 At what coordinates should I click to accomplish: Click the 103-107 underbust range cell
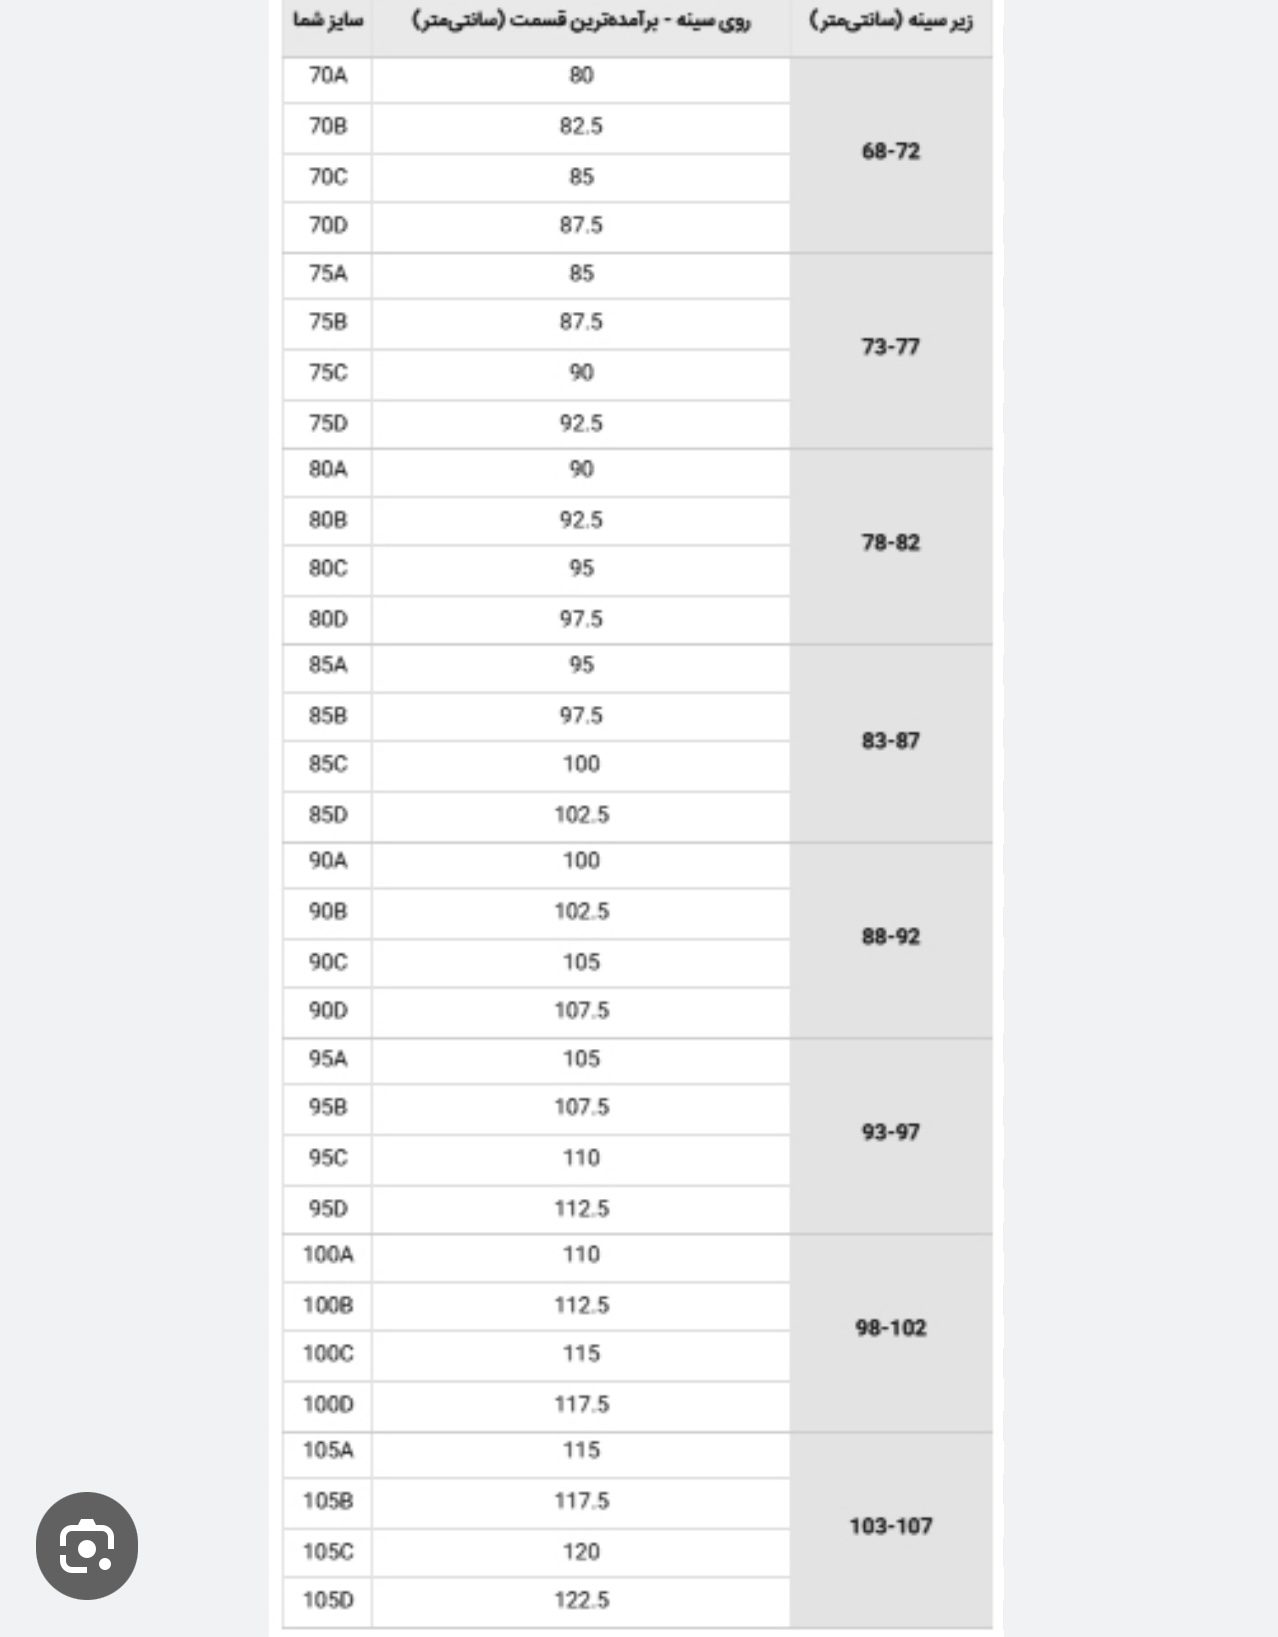coord(890,1527)
